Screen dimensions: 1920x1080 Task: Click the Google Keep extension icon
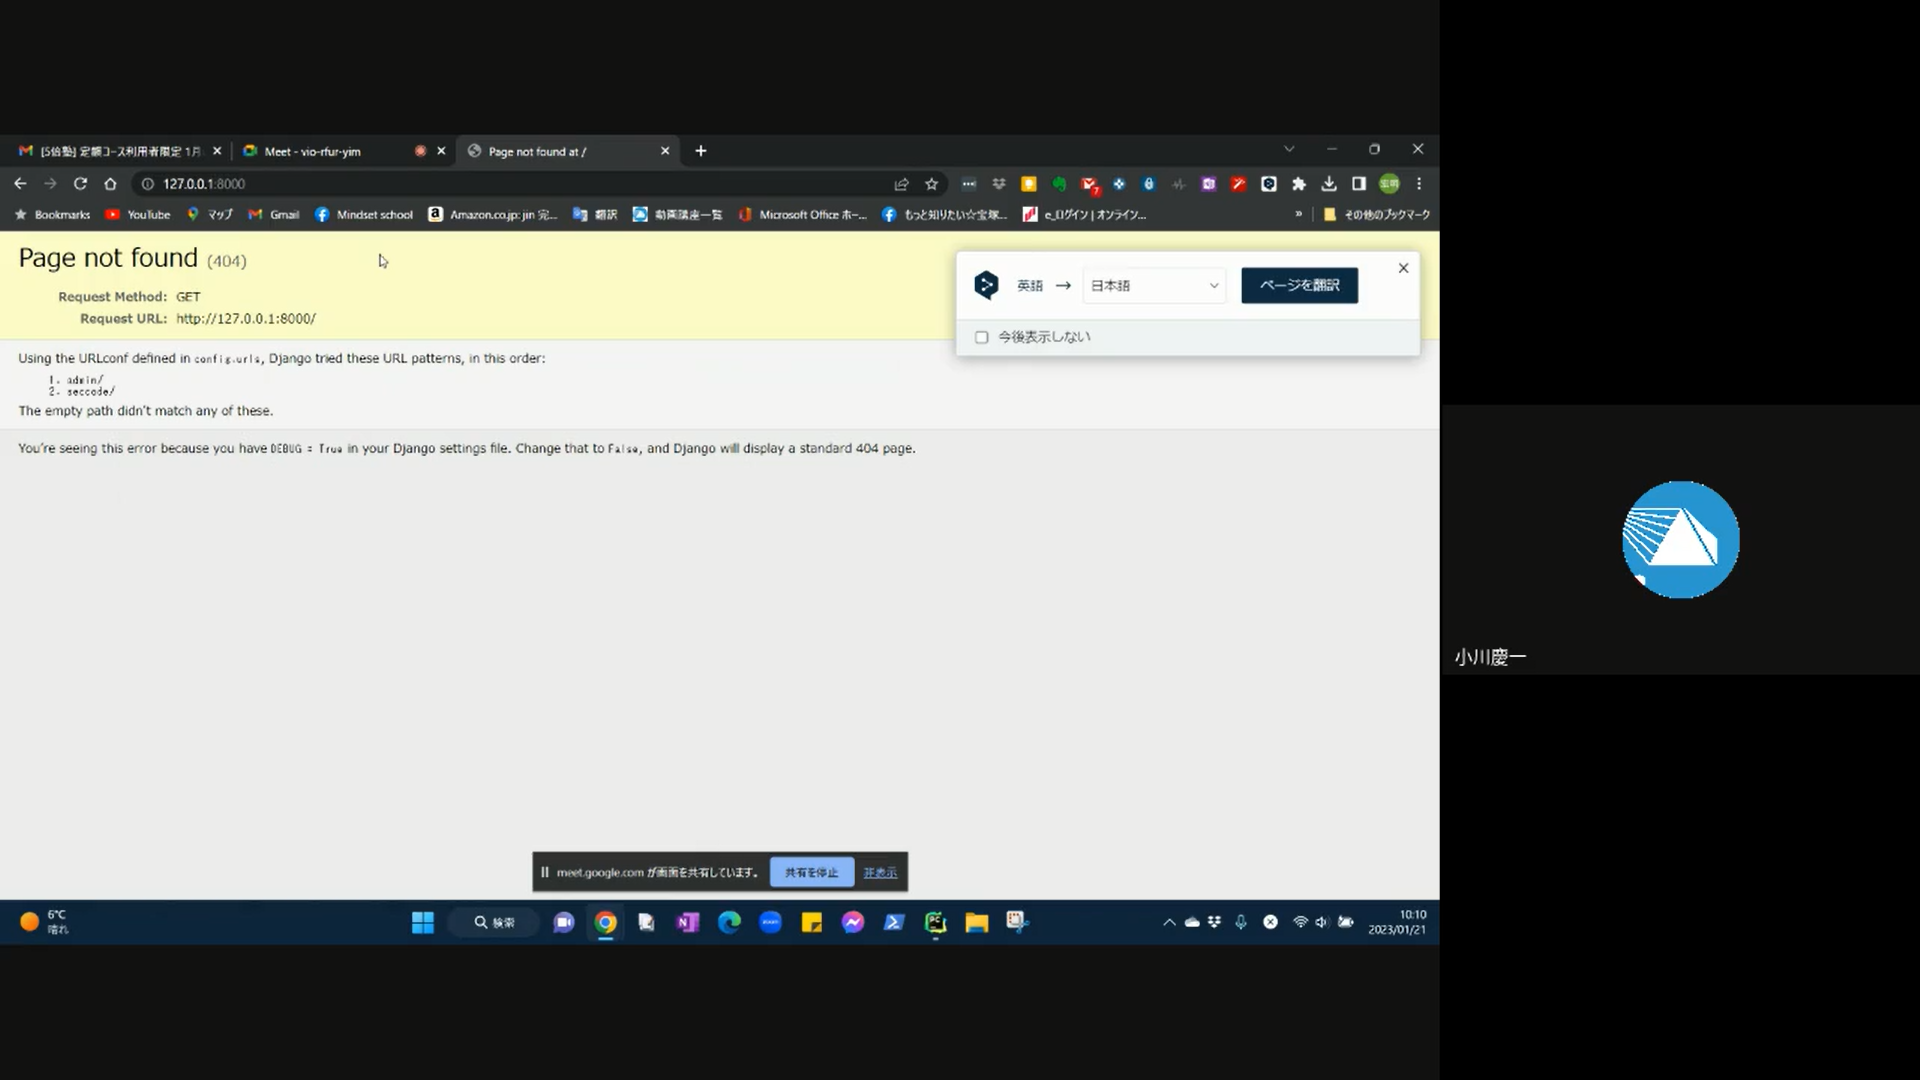click(1028, 184)
